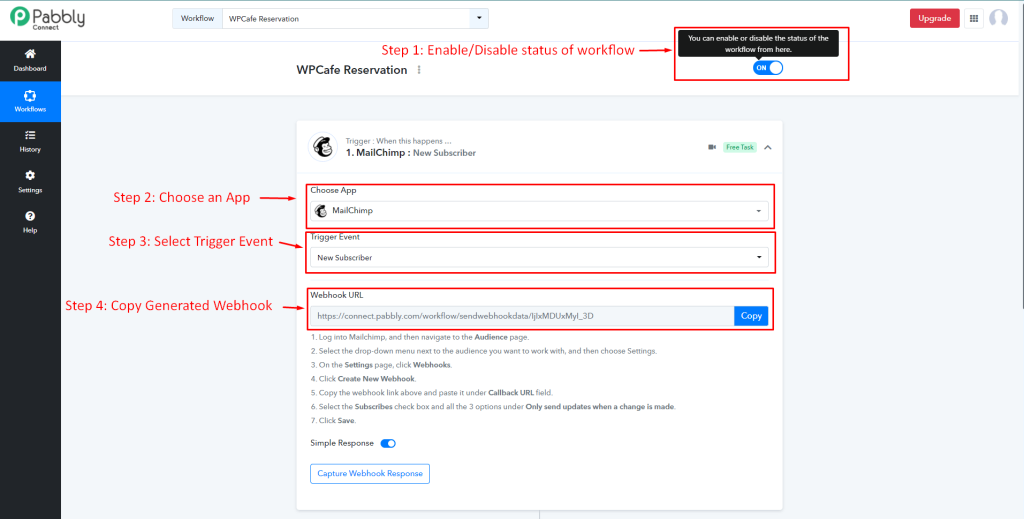Open the Help sidebar item
This screenshot has height=519, width=1024.
pos(30,222)
